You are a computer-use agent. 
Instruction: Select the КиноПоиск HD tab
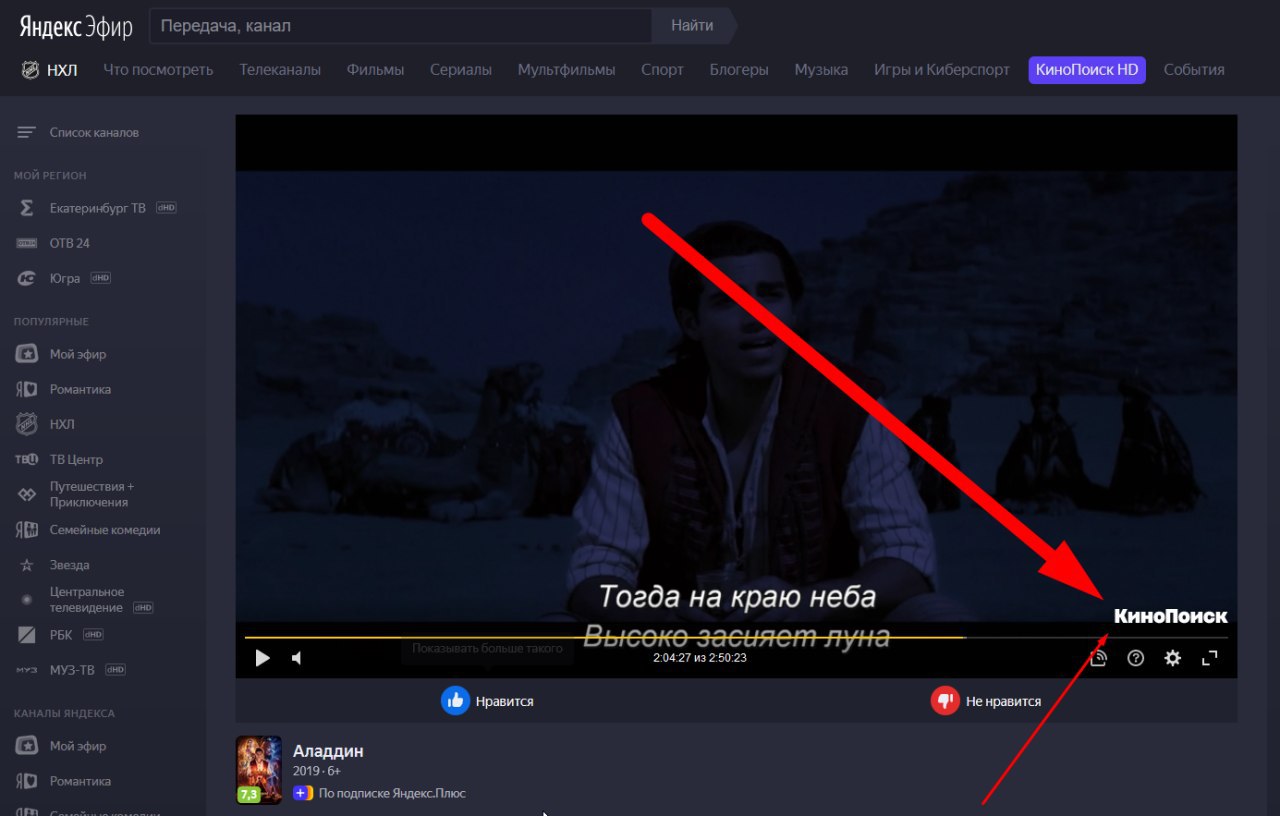coord(1087,70)
